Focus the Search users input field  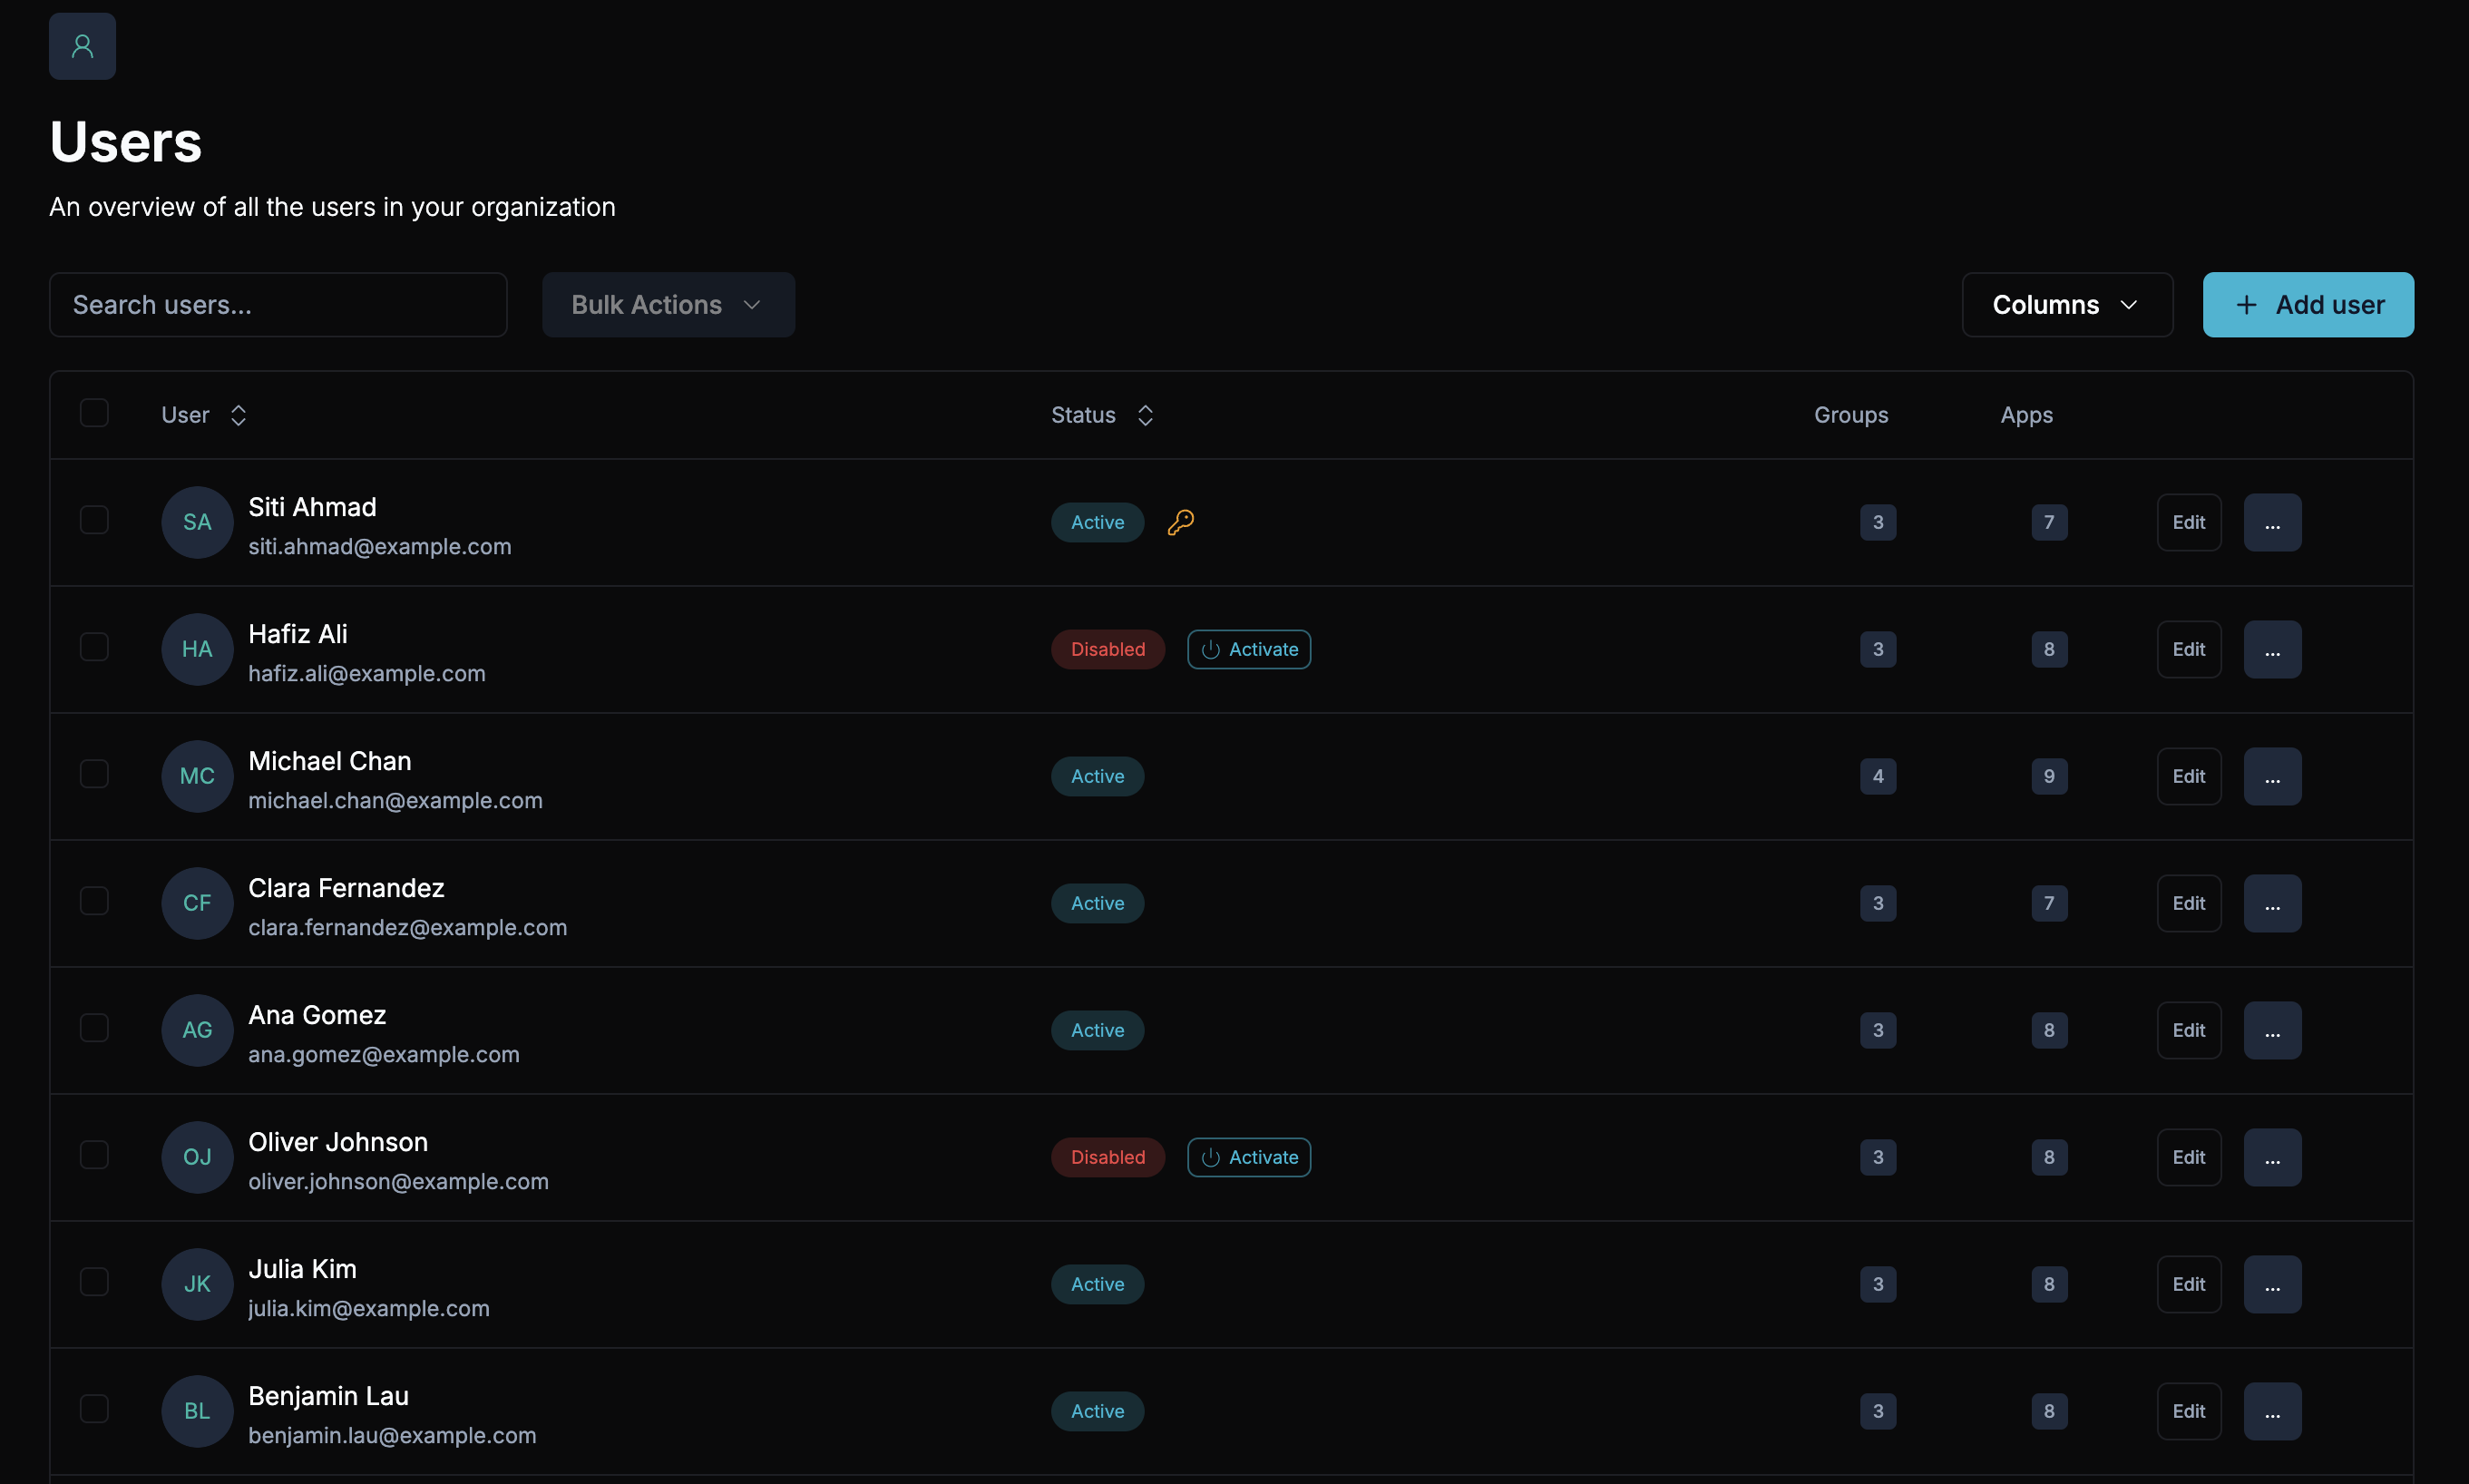278,305
